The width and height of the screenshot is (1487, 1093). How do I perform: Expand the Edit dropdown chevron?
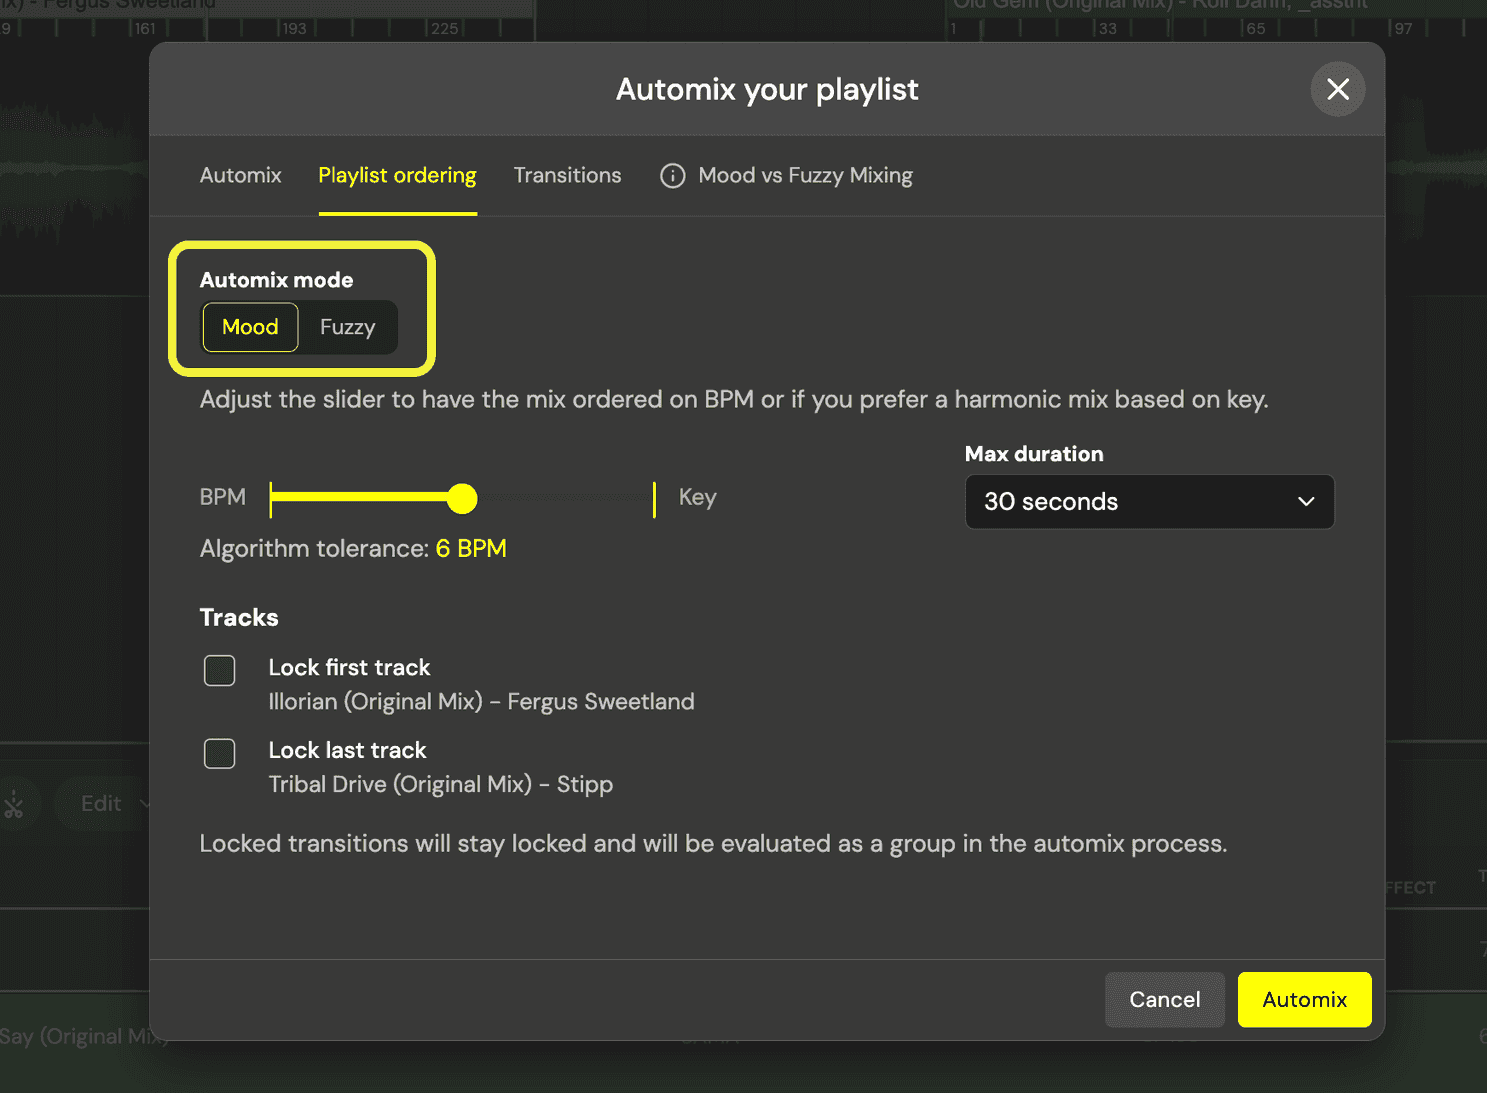(146, 803)
